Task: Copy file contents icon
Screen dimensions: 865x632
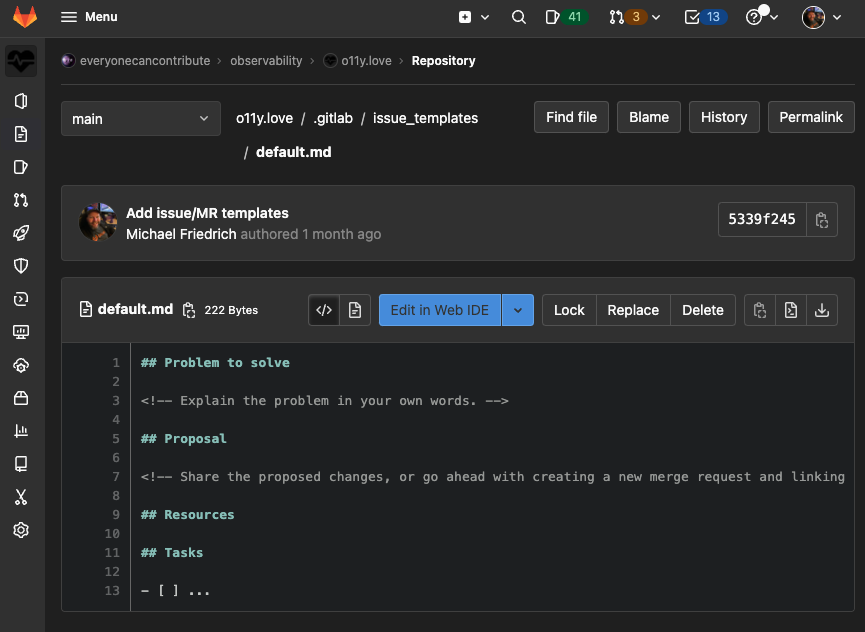Action: (x=760, y=310)
